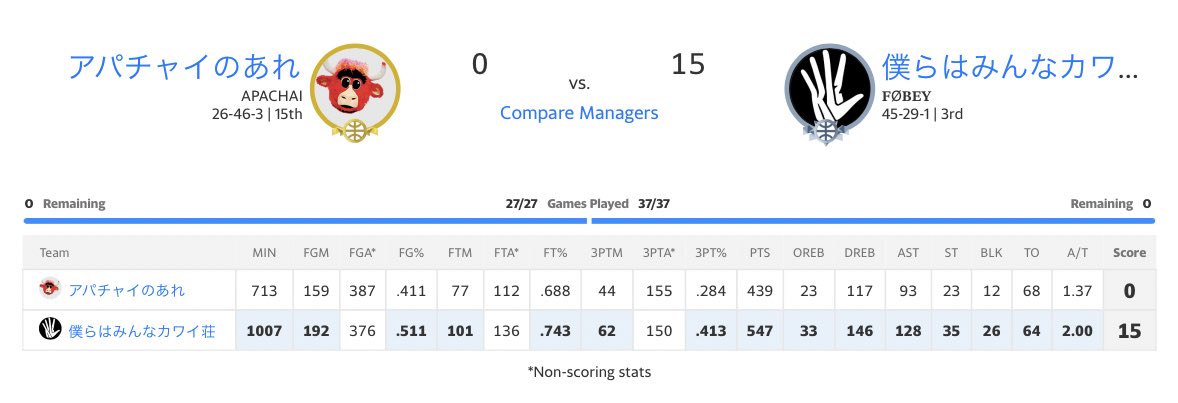
Task: Open アパチャイのあれ link in stats table
Action: click(127, 290)
